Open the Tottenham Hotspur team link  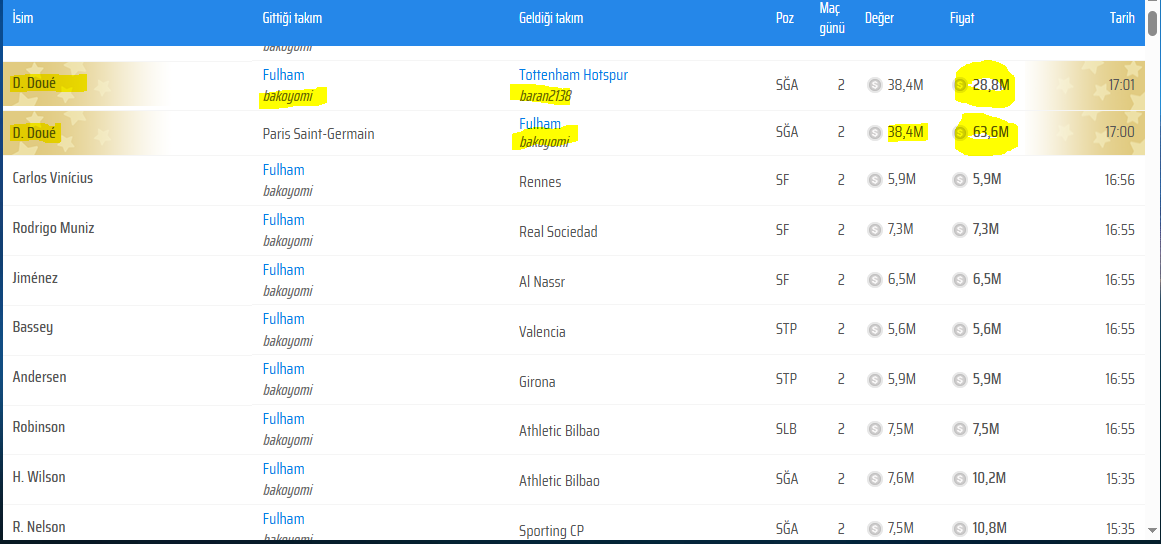573,75
